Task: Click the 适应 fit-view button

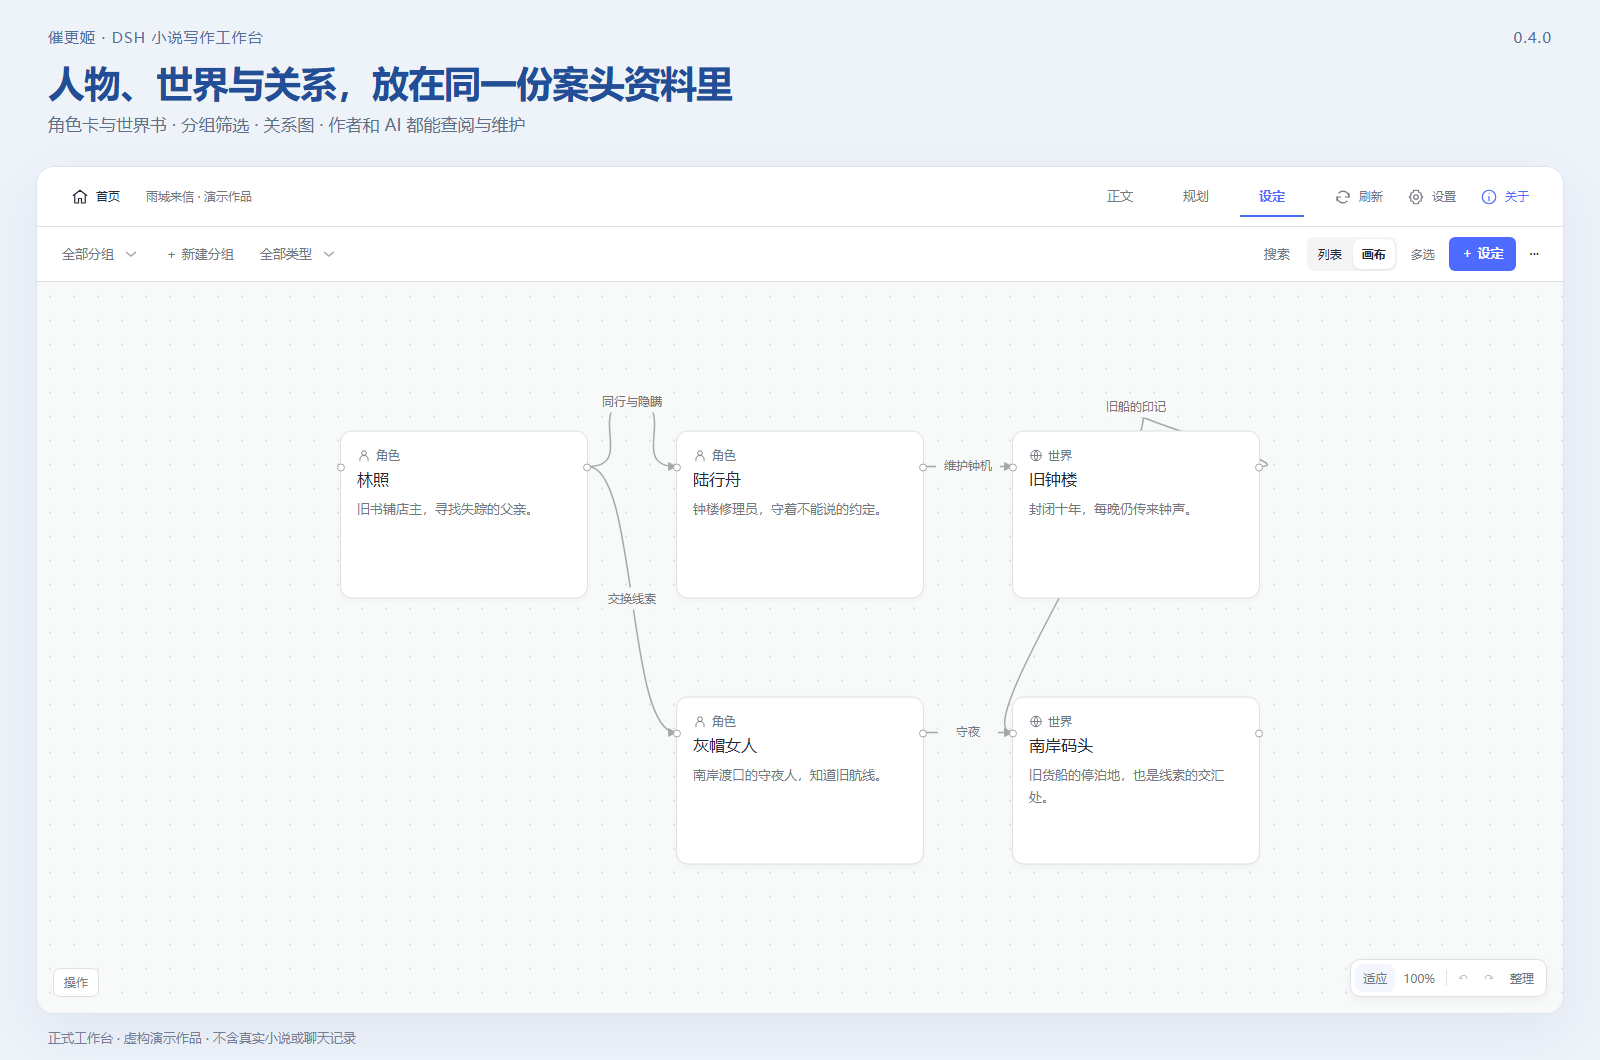Action: 1375,978
